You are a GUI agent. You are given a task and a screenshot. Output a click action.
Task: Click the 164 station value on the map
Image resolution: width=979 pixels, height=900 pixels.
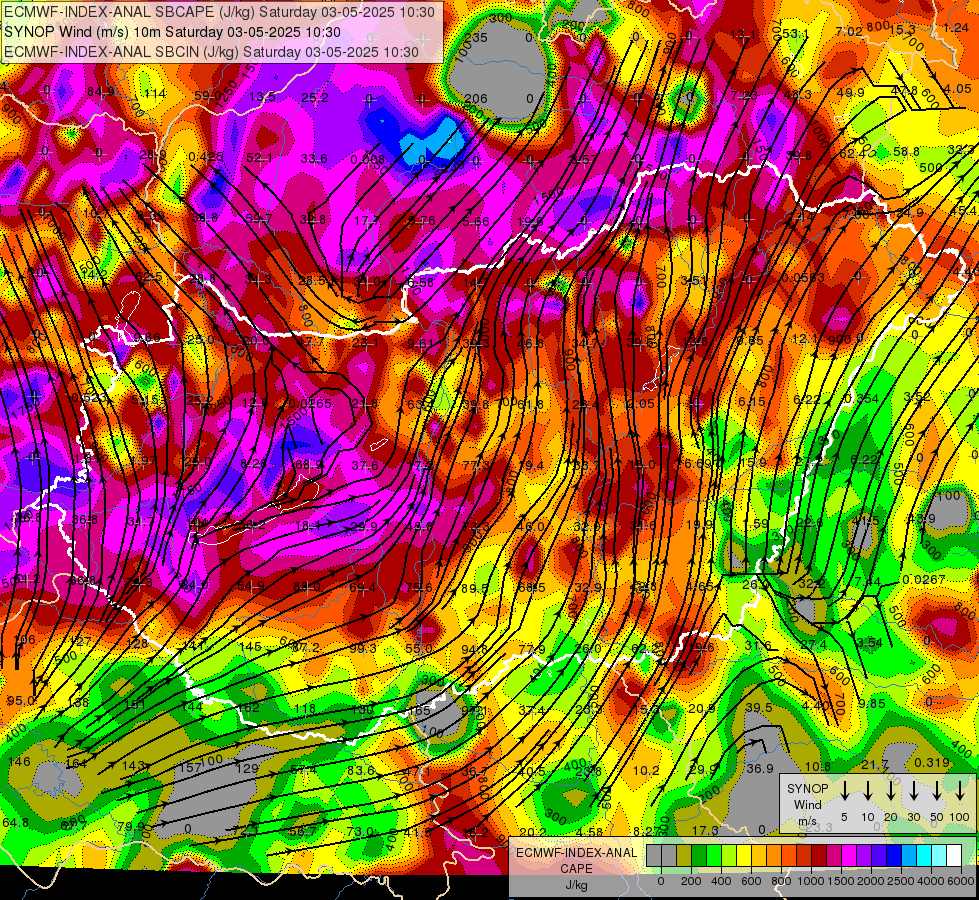click(x=76, y=763)
